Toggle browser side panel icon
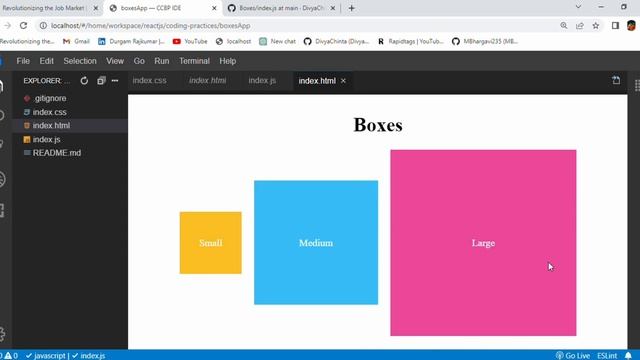 click(615, 25)
